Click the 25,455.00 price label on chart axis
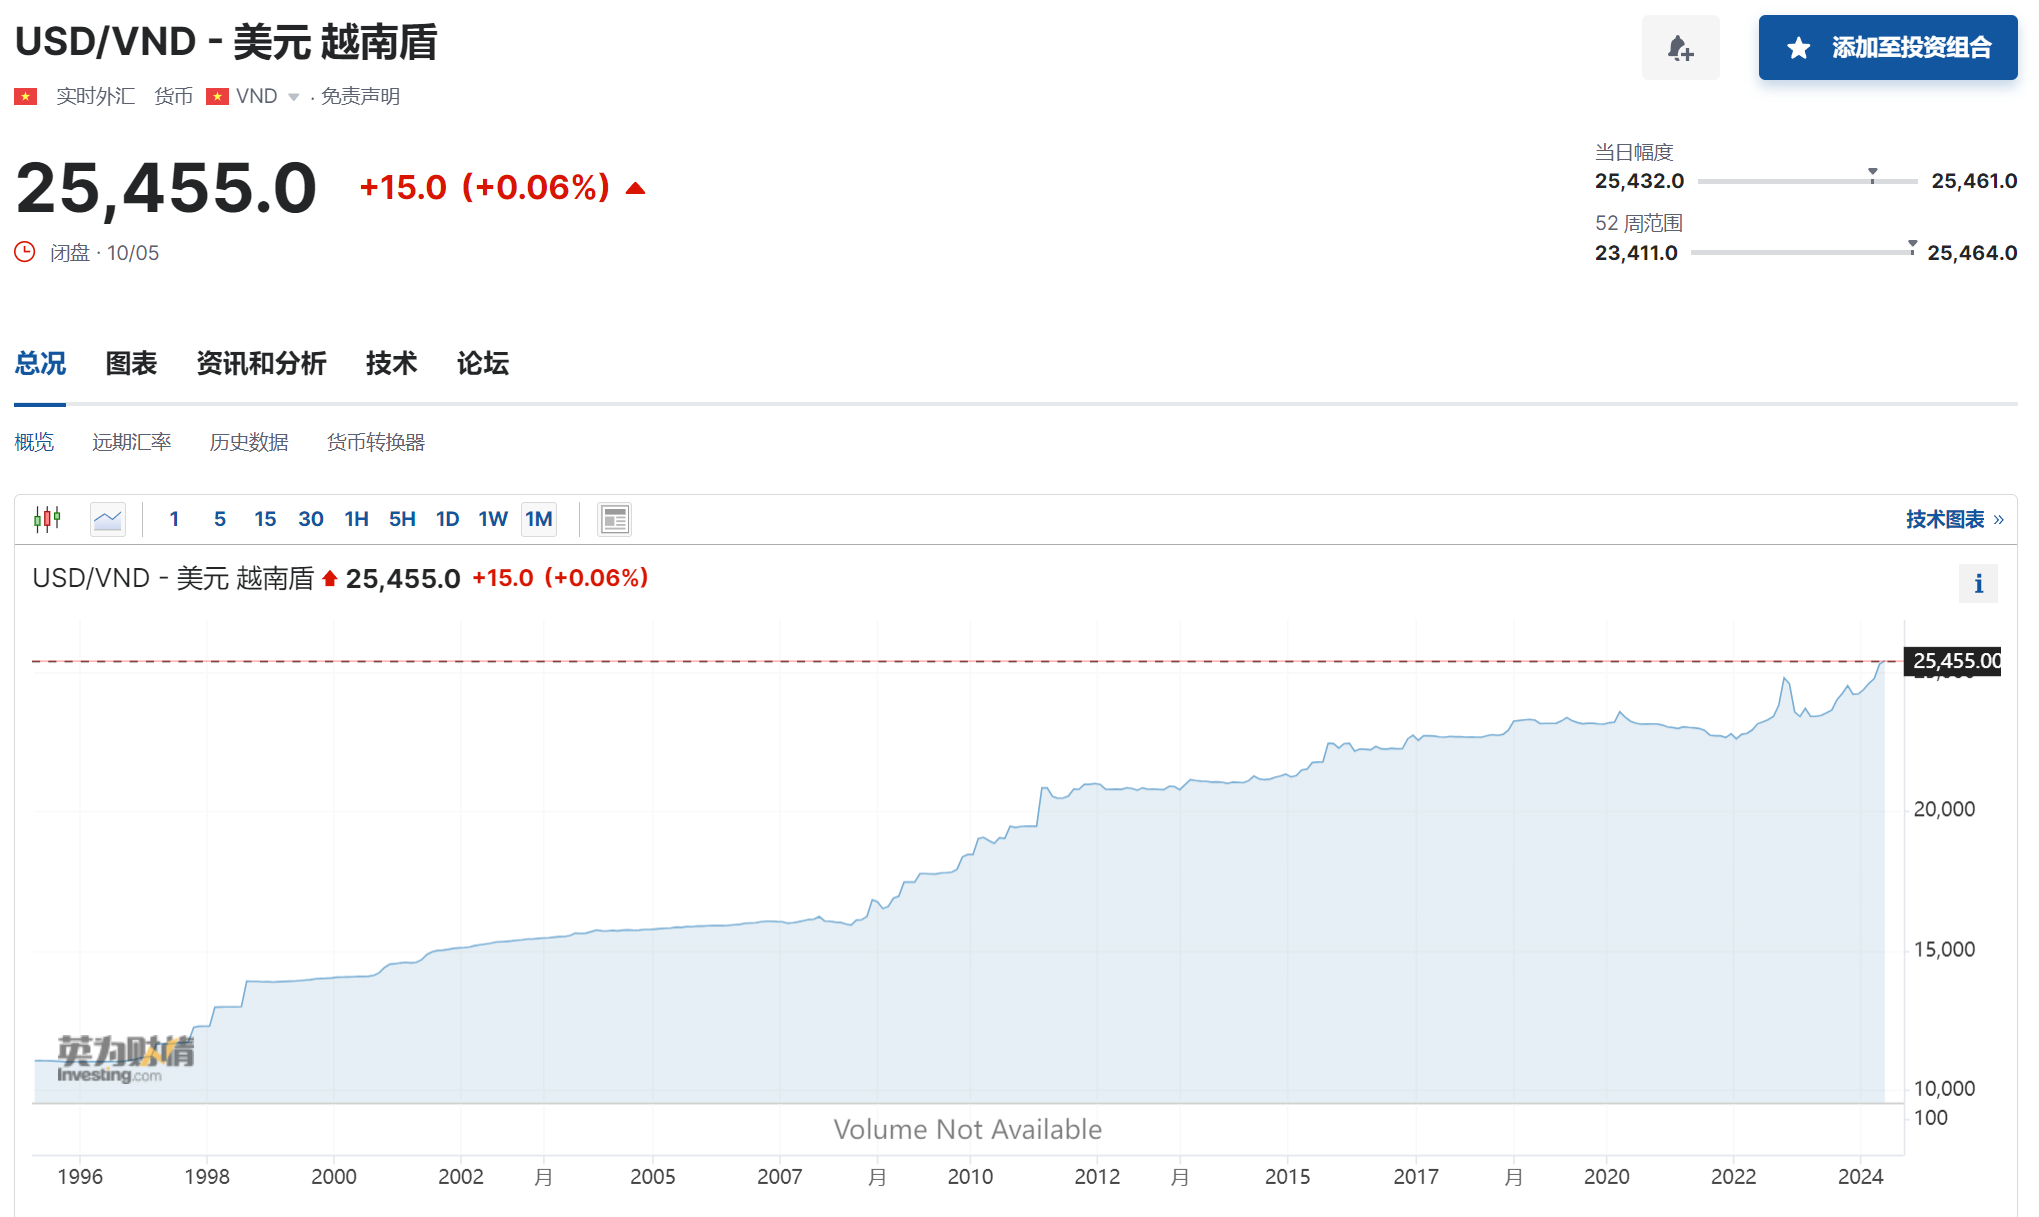This screenshot has height=1217, width=2039. 1955,661
